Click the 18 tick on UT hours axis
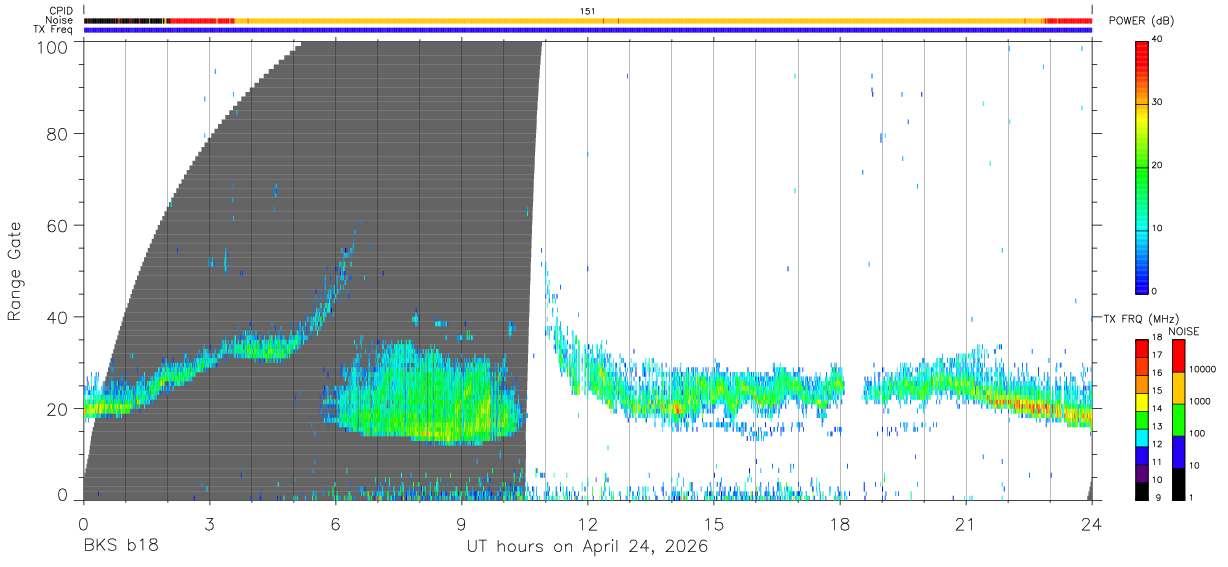This screenshot has height=567, width=1228. (840, 523)
